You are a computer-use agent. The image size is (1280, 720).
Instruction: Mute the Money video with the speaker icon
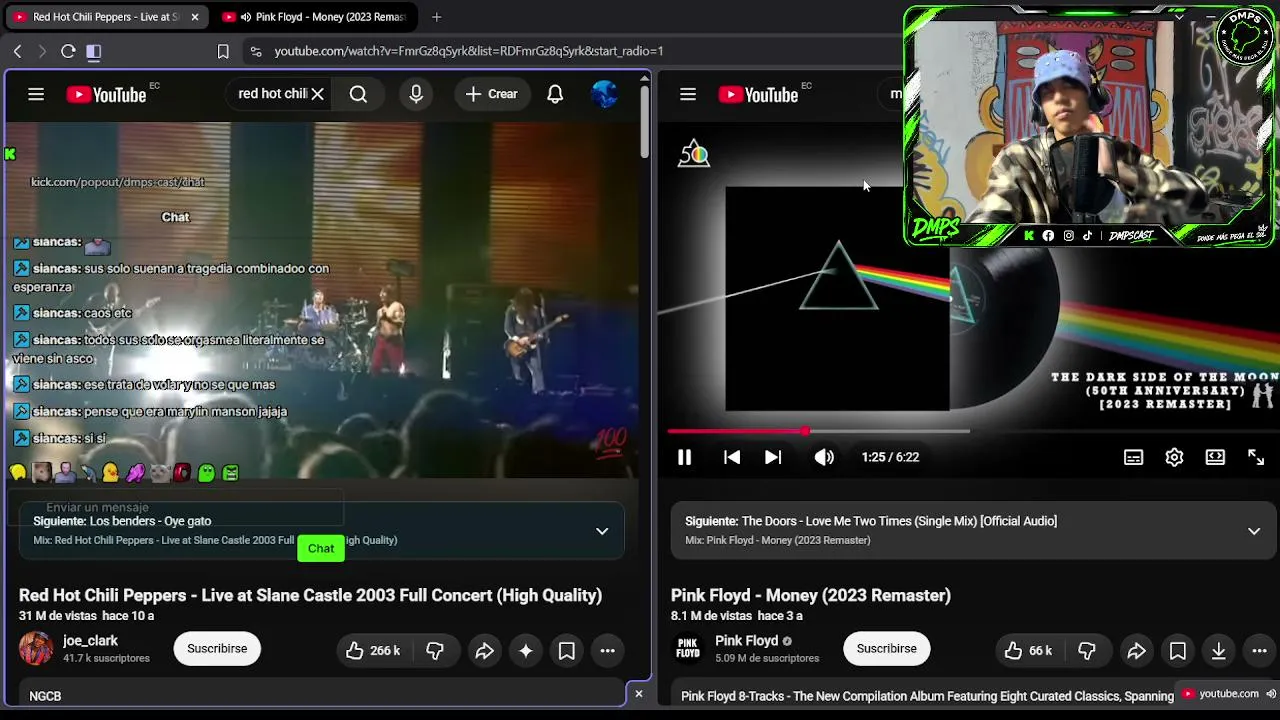point(824,457)
